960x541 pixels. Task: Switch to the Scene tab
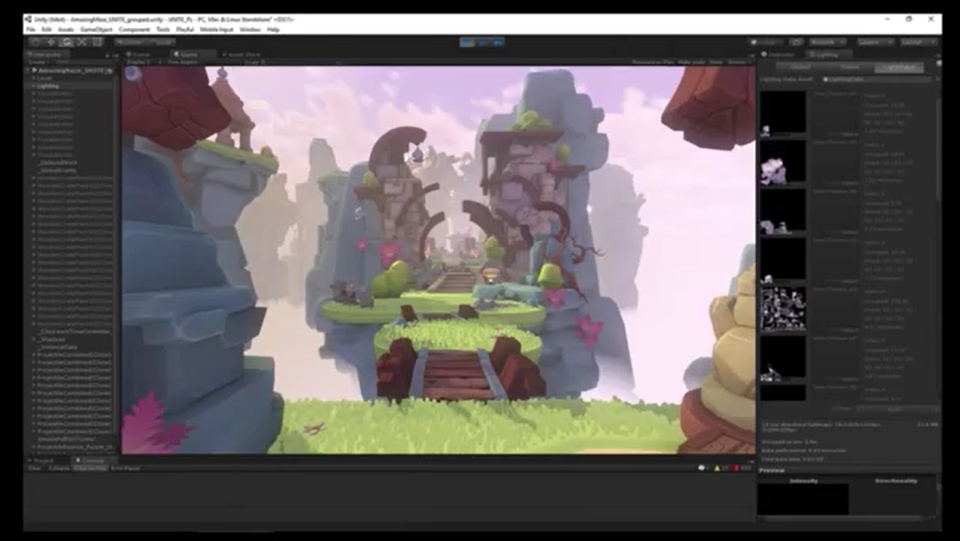click(138, 54)
